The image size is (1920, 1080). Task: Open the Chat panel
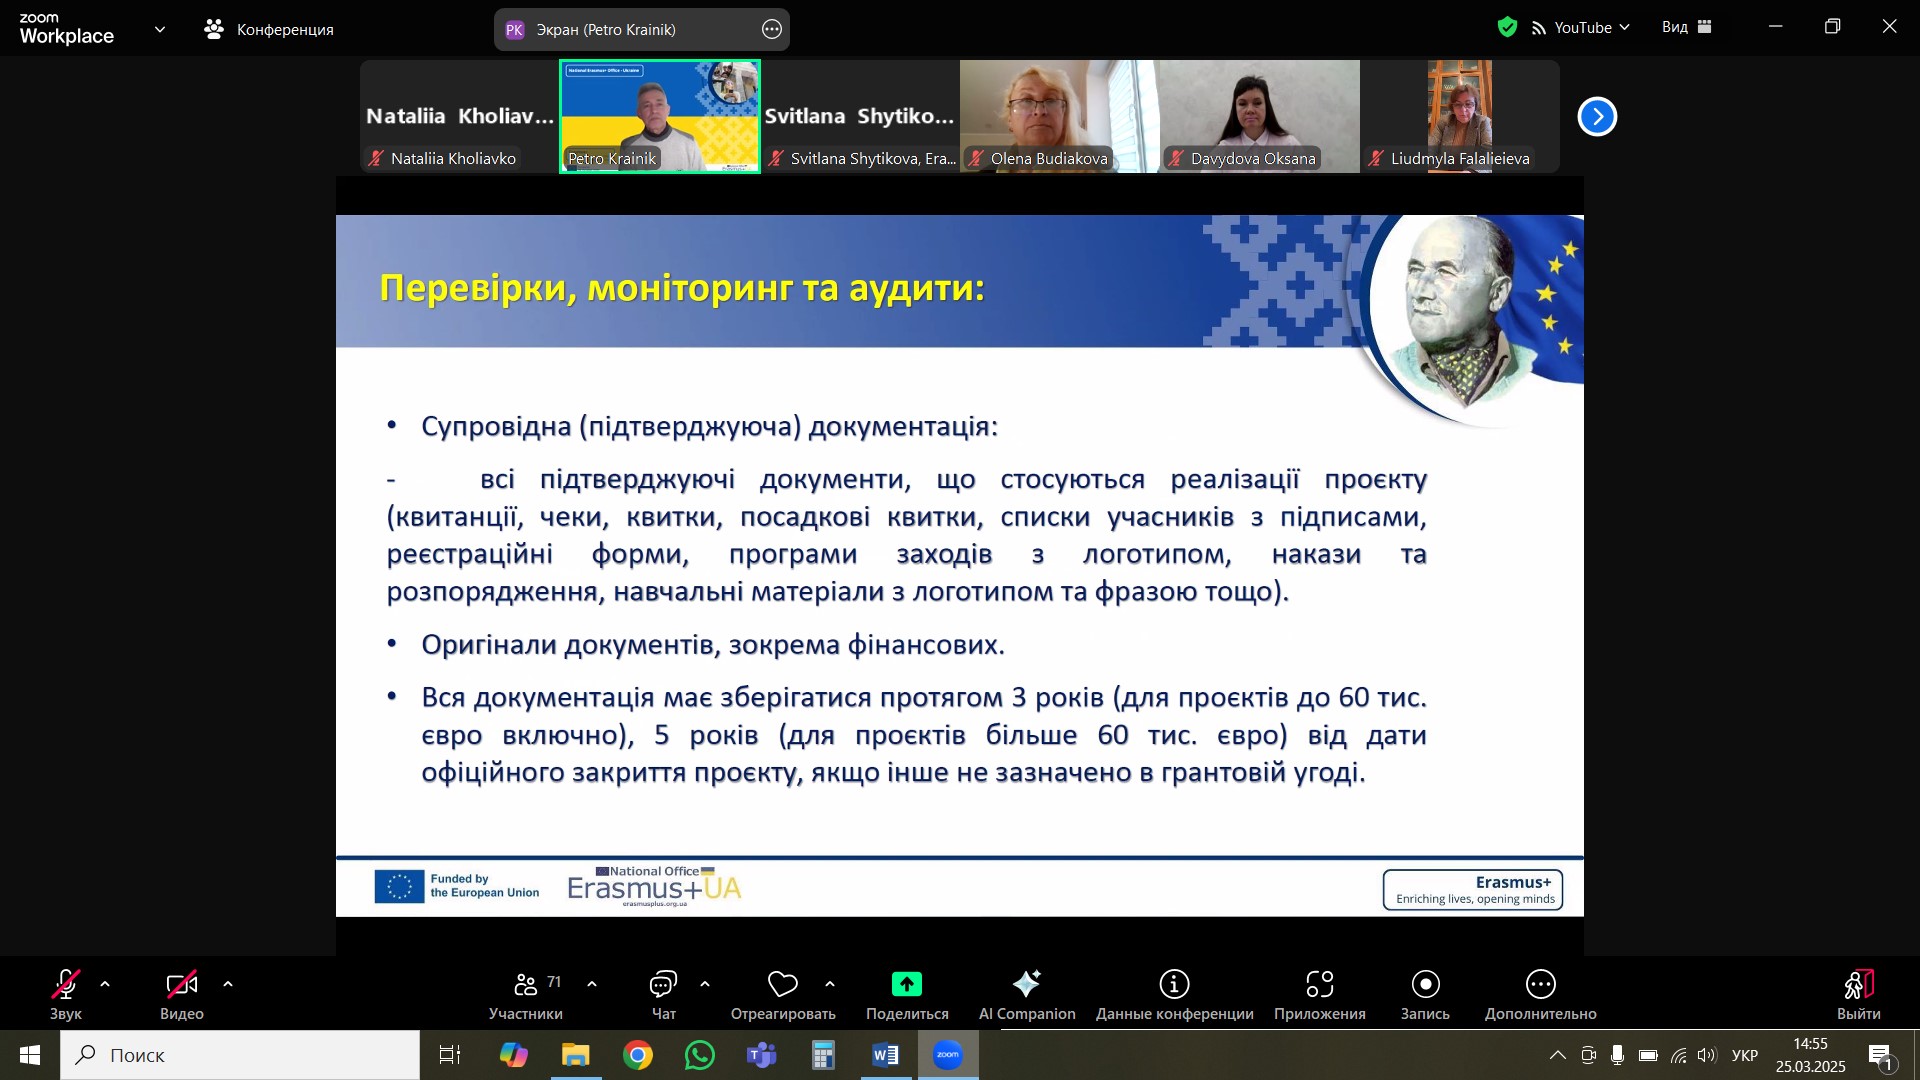click(663, 985)
